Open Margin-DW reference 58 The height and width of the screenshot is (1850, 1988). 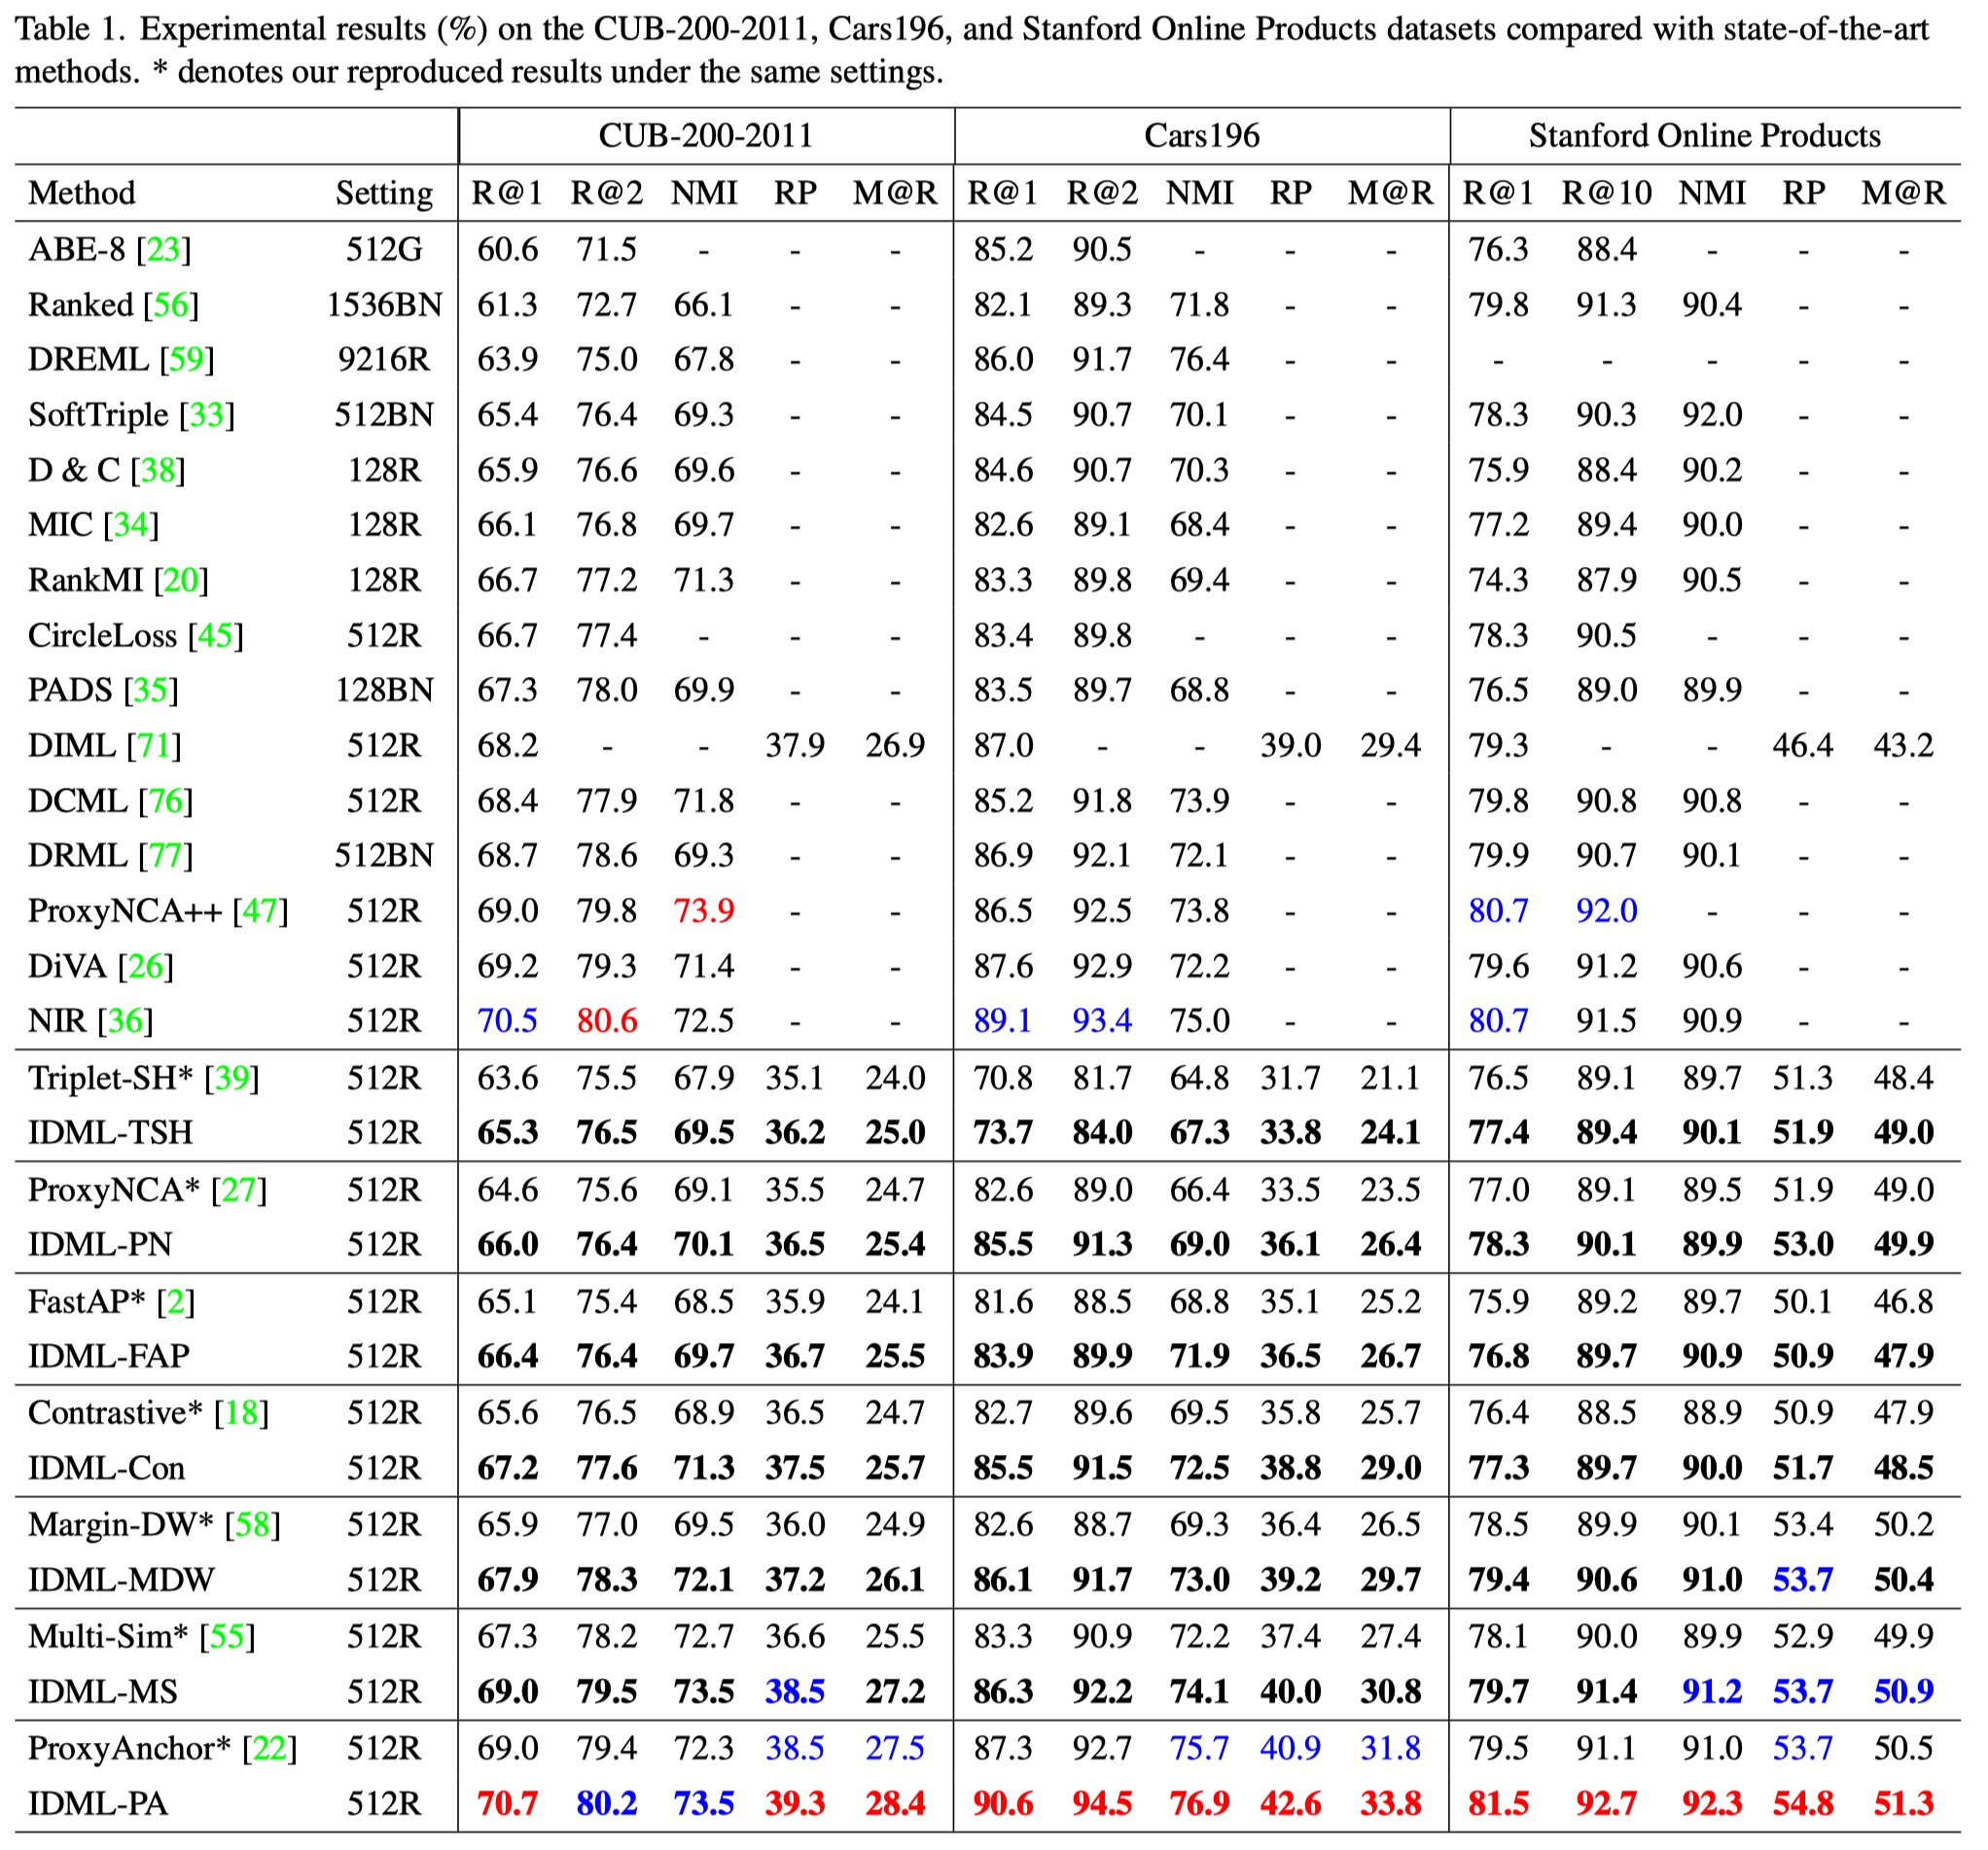[x=252, y=1524]
